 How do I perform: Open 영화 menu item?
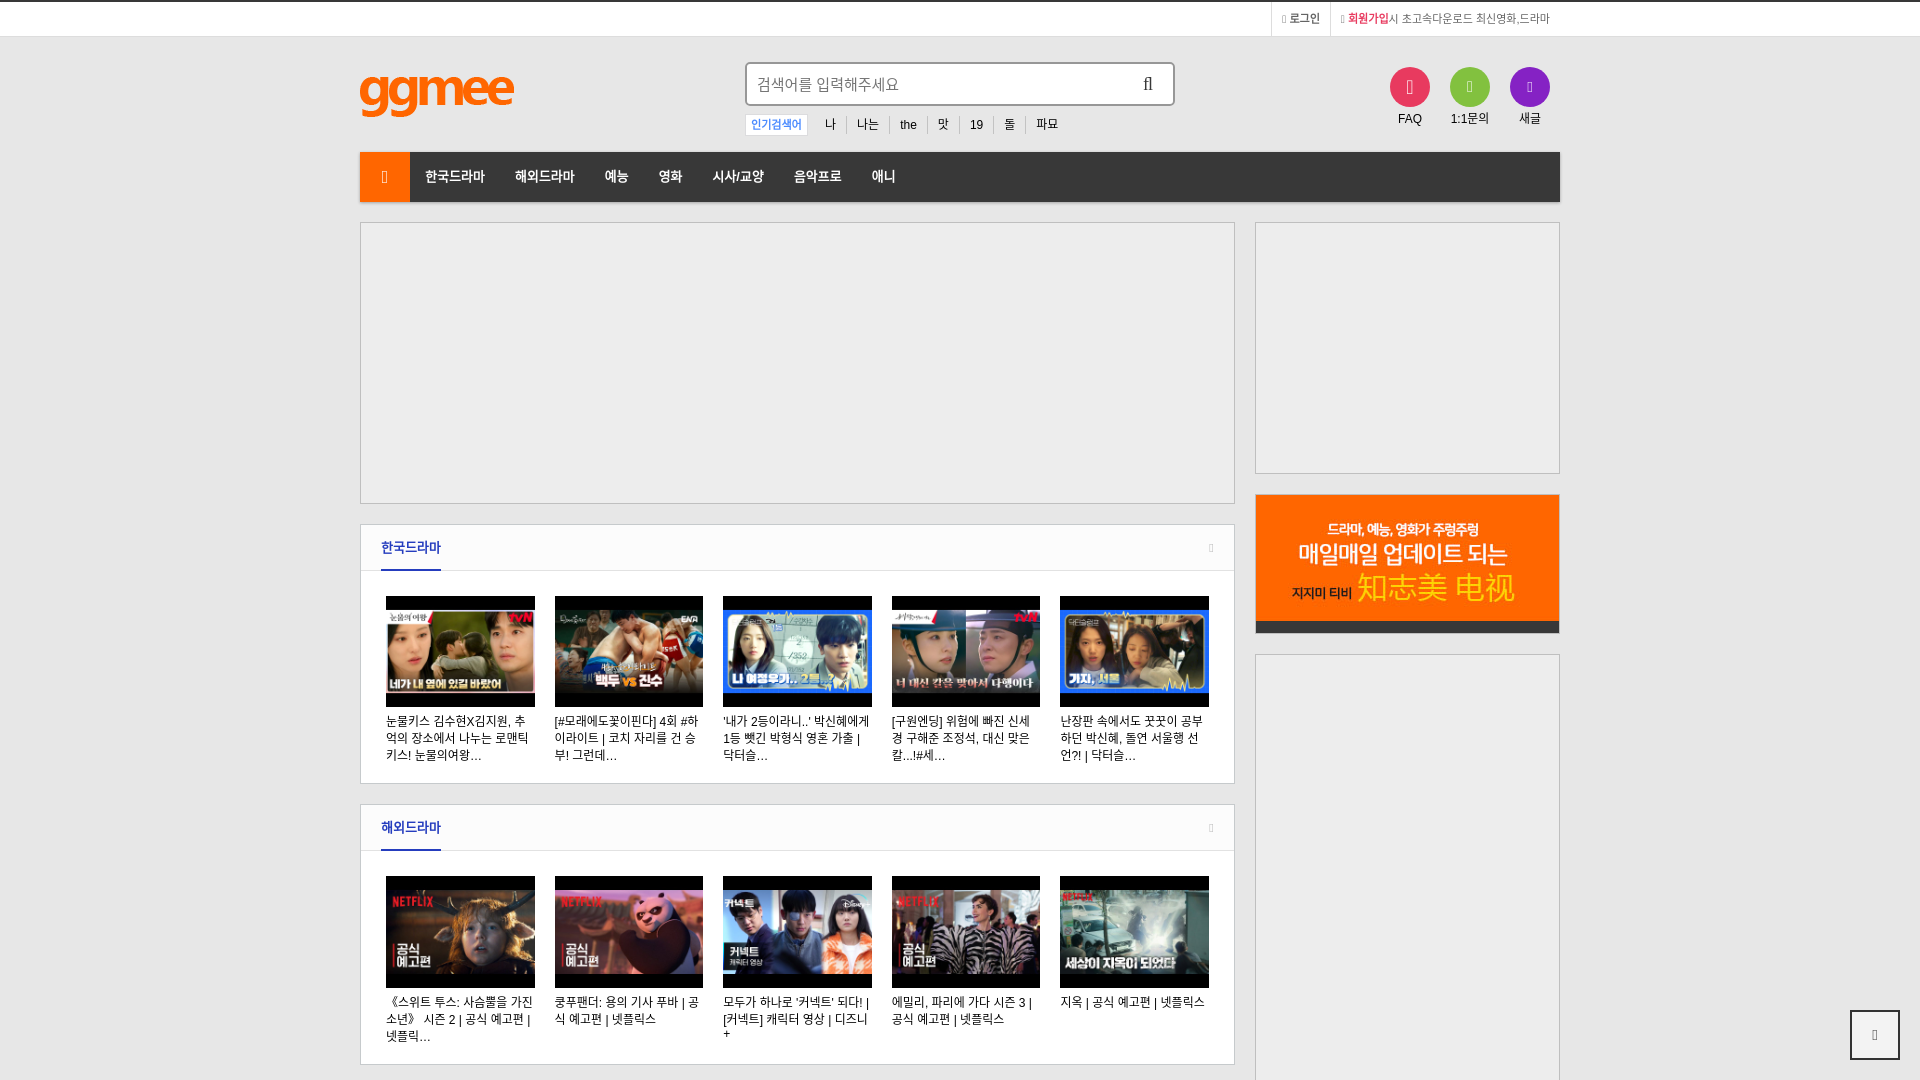point(671,177)
